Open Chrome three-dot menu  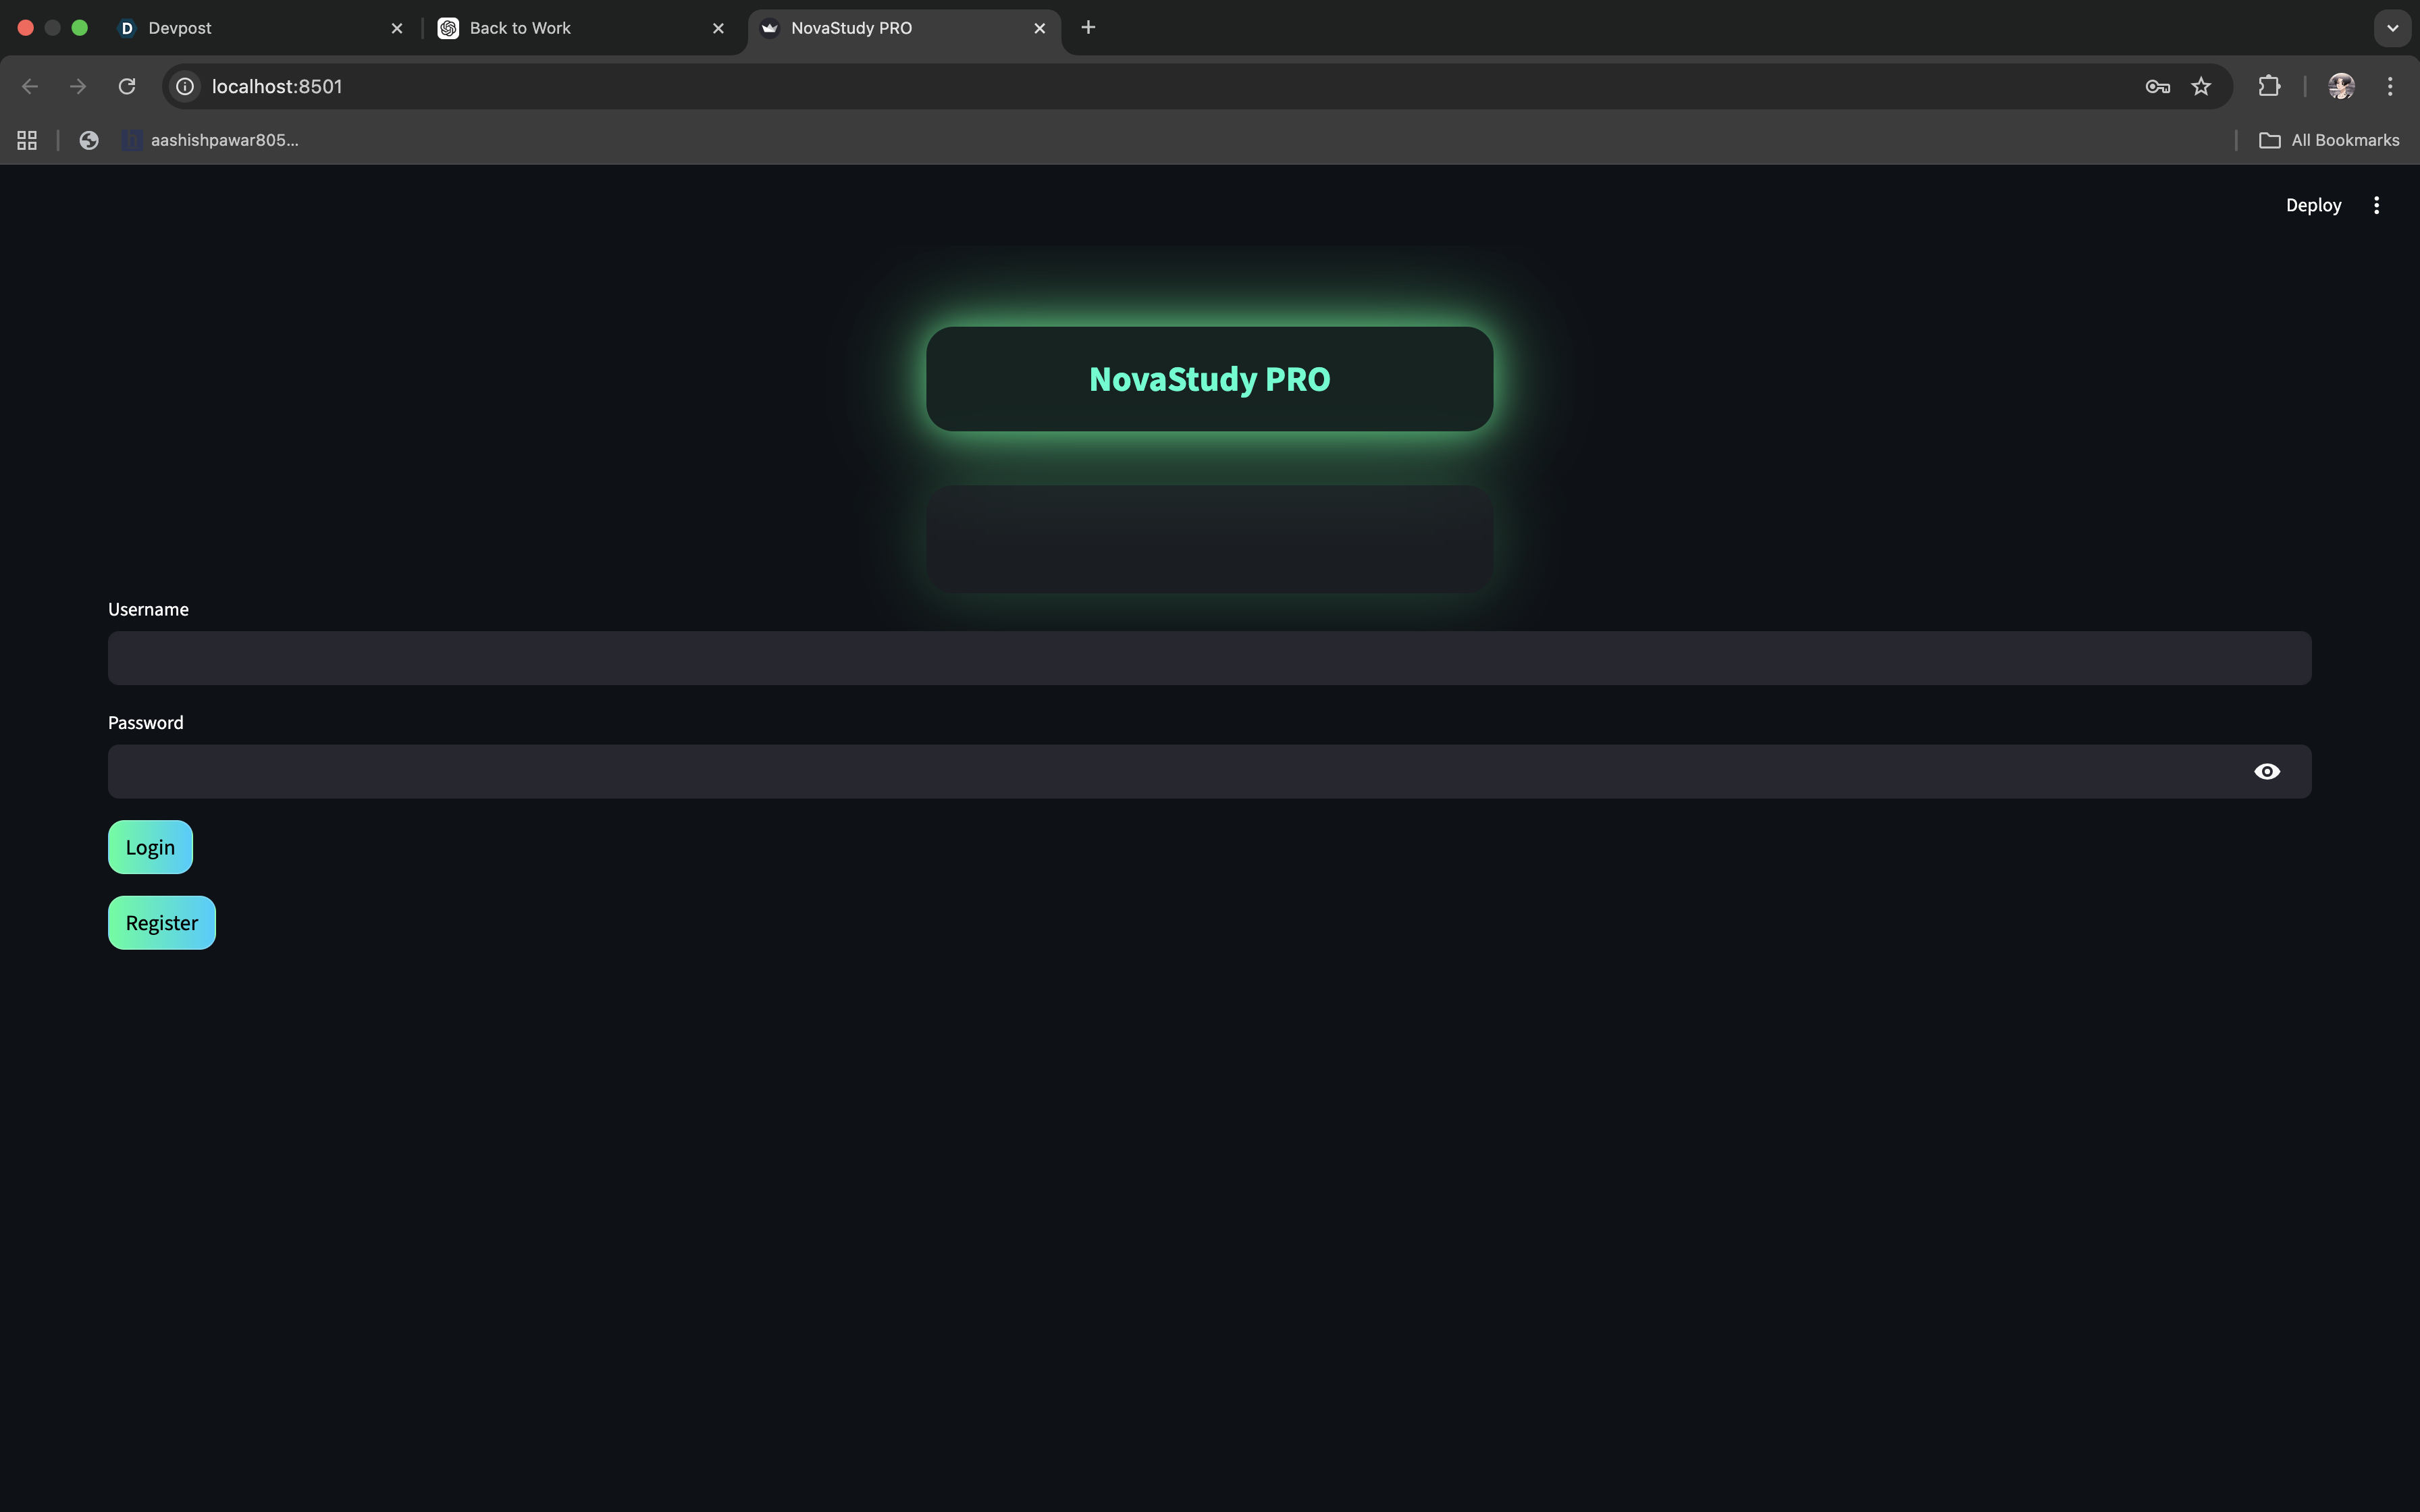coord(2390,87)
